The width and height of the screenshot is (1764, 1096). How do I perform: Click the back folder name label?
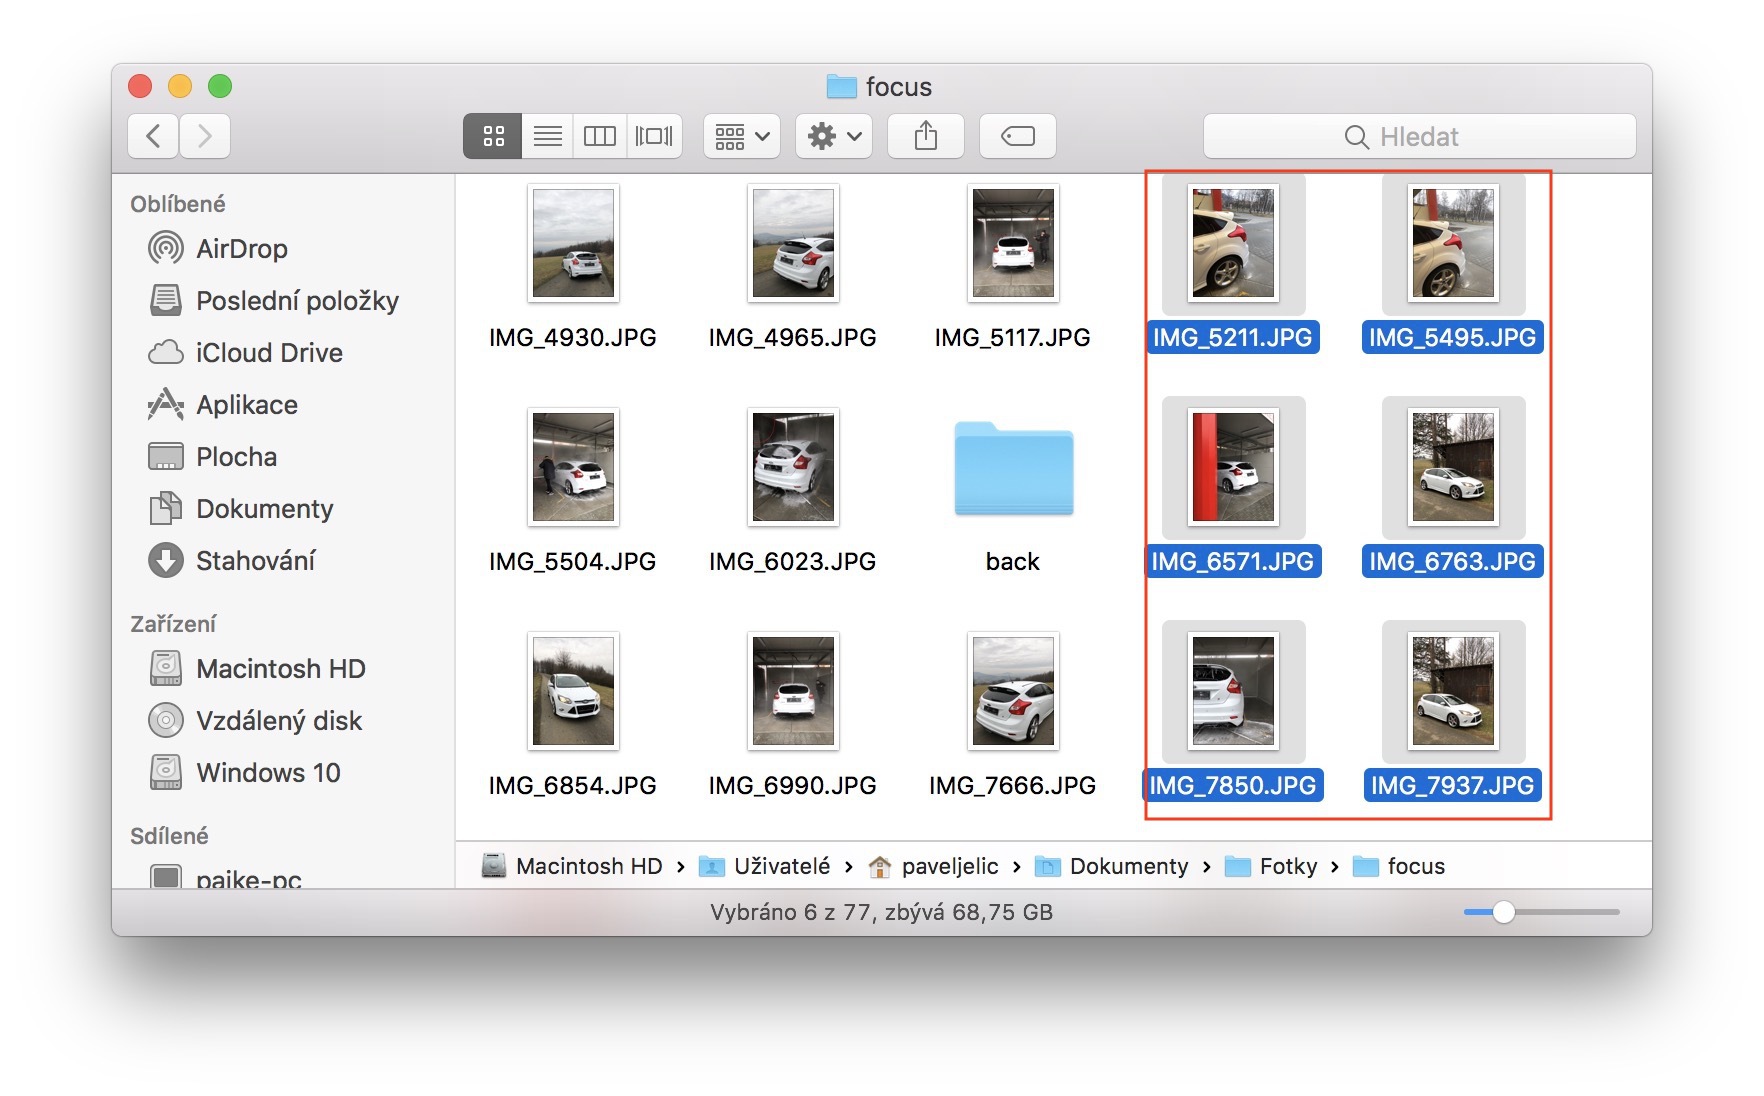(x=1013, y=562)
